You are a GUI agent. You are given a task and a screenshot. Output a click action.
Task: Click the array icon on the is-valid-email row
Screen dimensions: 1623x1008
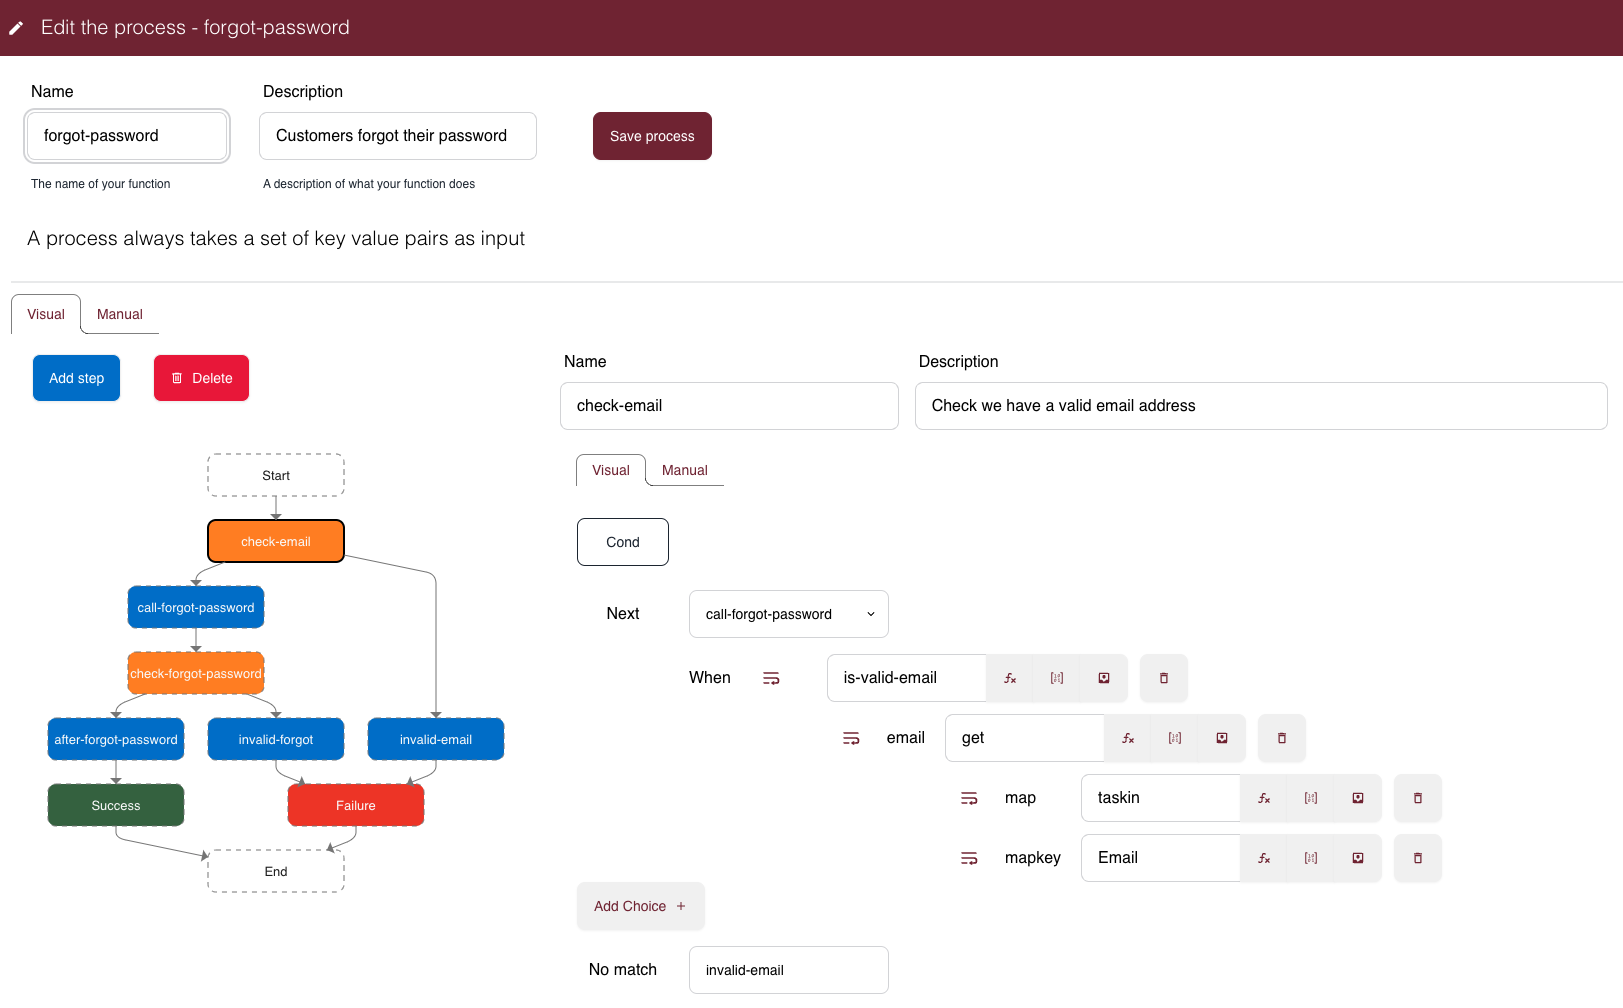pos(1056,678)
